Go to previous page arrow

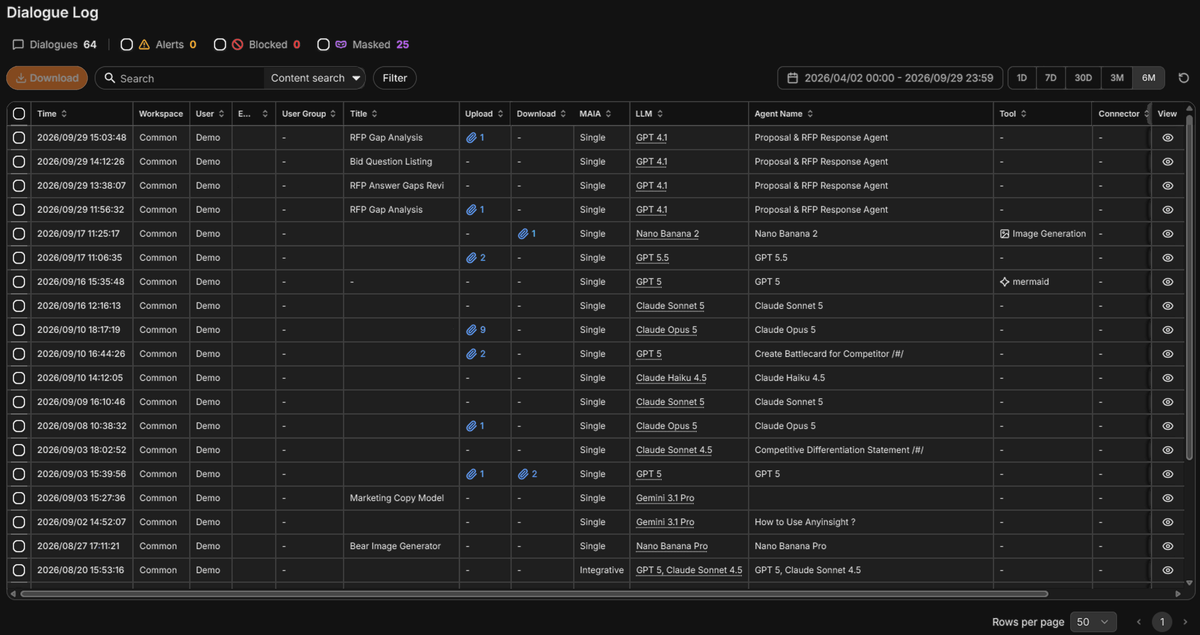click(x=1138, y=622)
